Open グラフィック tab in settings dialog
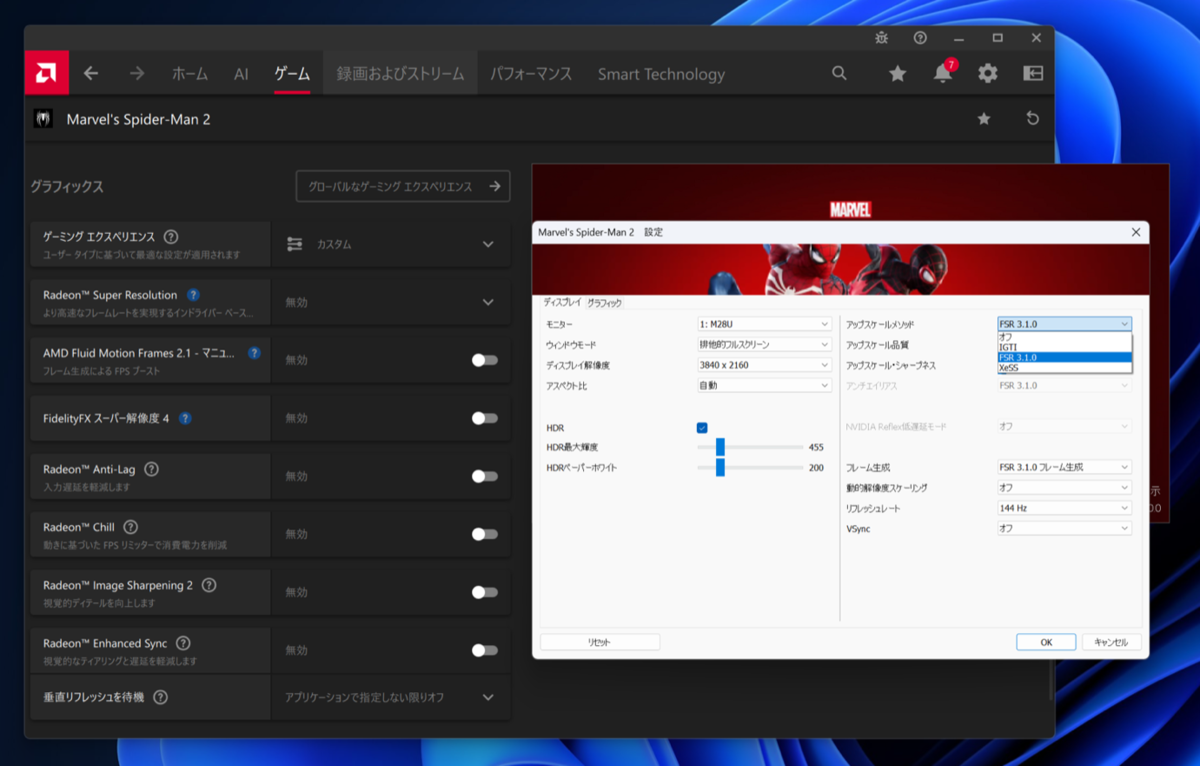 [604, 302]
